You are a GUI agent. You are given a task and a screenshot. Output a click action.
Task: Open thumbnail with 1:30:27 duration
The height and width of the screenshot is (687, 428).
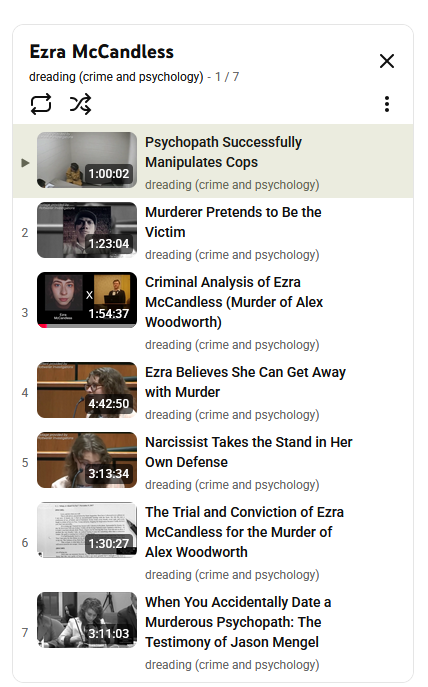pos(87,530)
